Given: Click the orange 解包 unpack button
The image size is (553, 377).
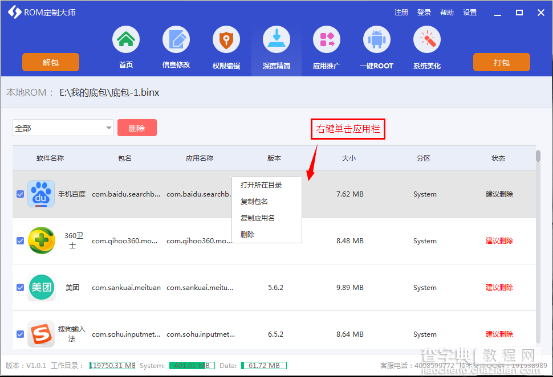Looking at the screenshot, I should click(x=50, y=62).
